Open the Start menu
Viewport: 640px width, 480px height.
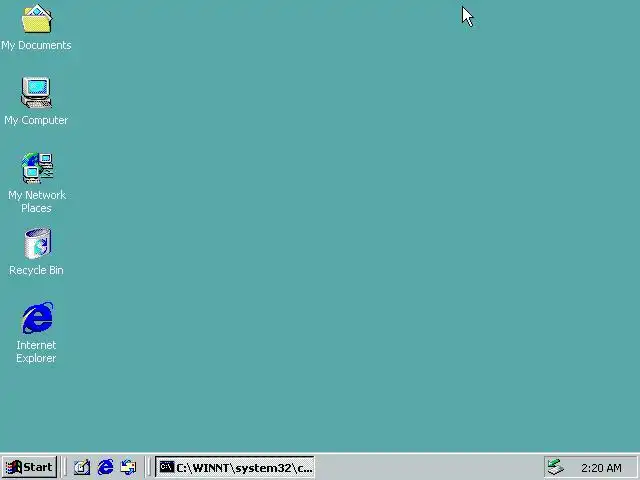coord(29,467)
